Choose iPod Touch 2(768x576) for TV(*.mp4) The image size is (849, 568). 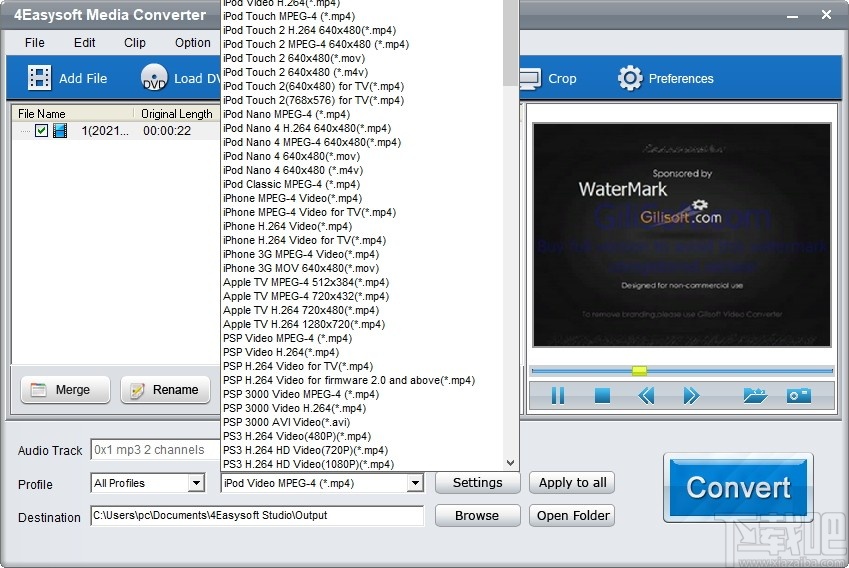314,100
